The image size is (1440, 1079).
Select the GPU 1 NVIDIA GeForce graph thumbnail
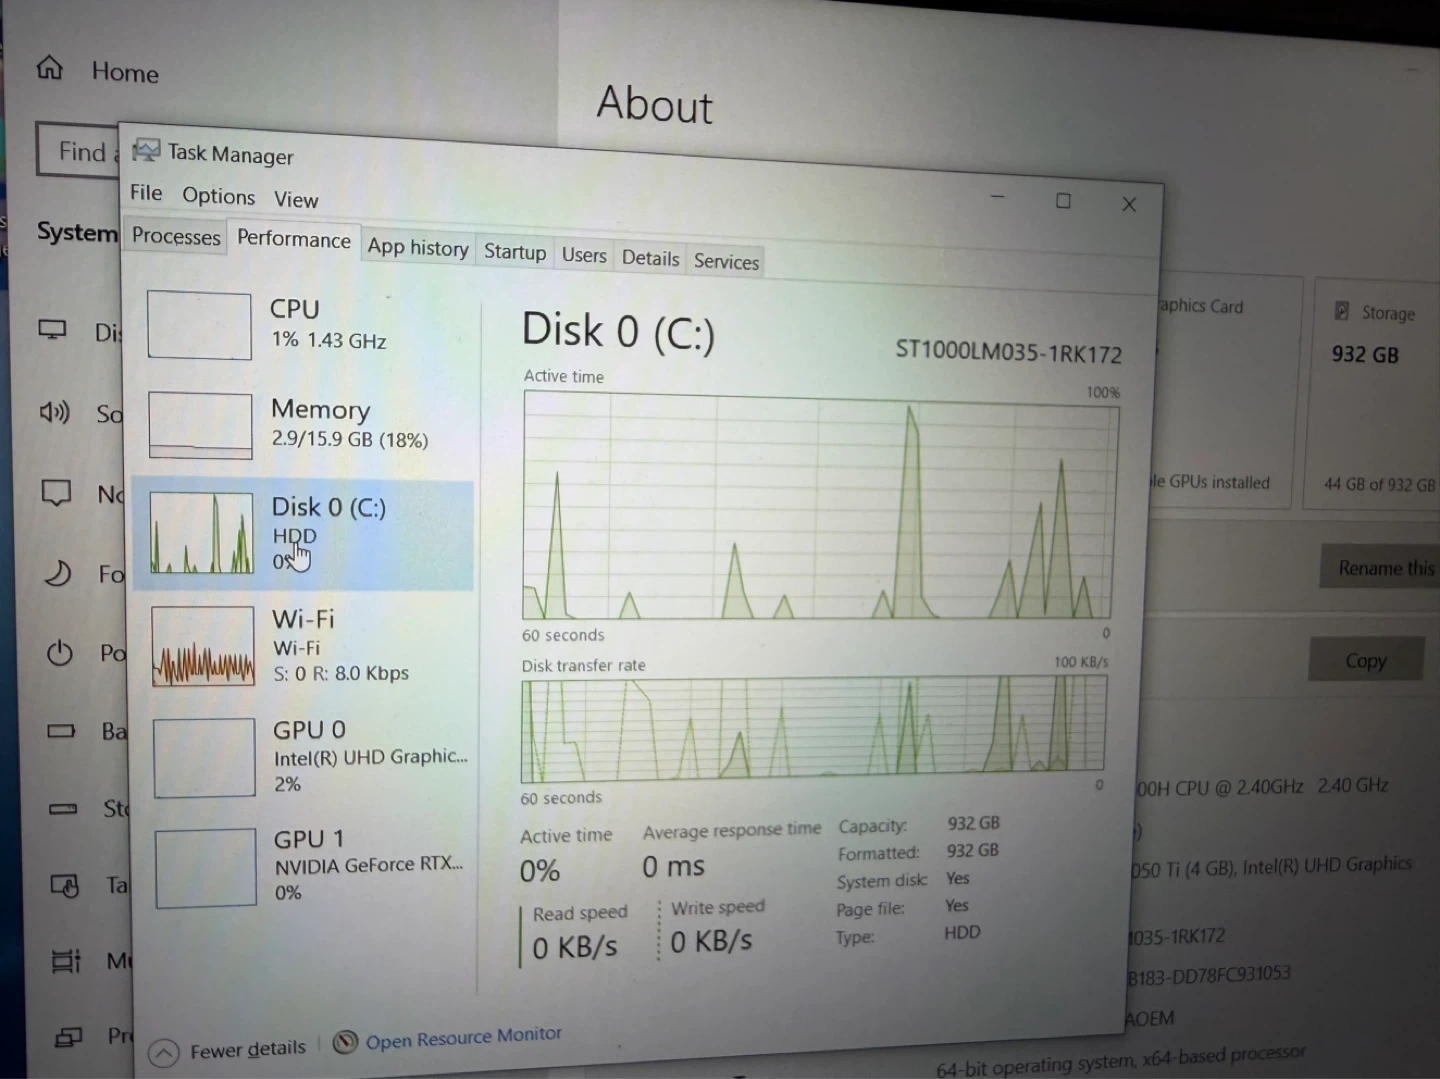coord(206,867)
